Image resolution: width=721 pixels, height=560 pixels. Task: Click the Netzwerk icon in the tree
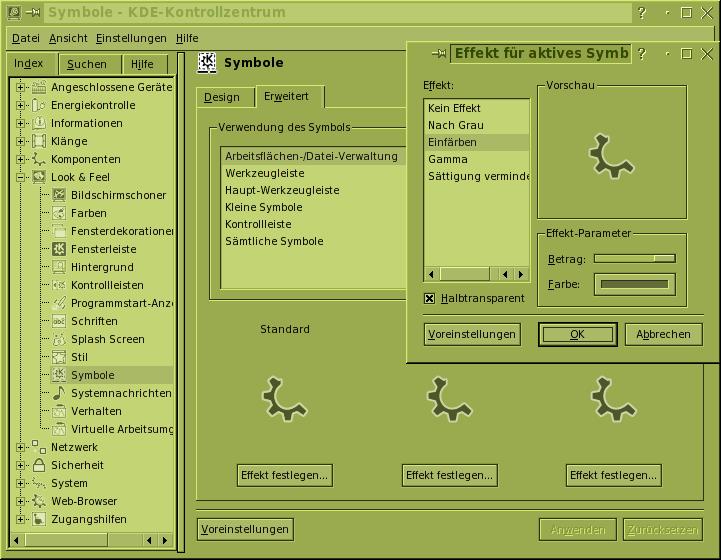pos(39,447)
